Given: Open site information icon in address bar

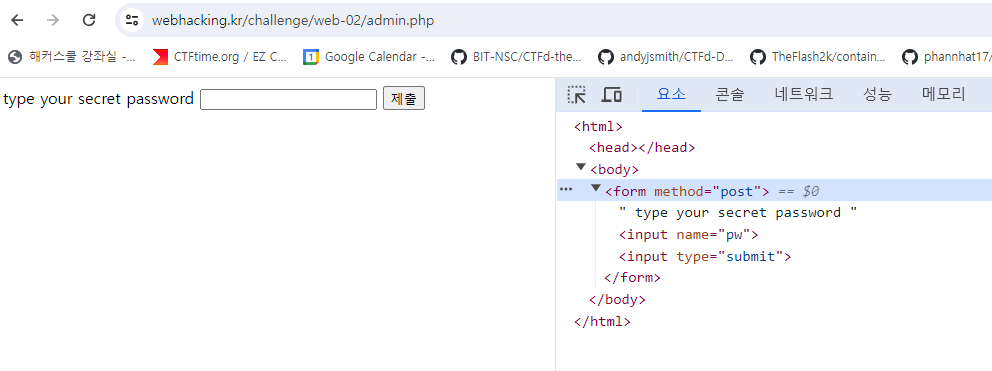Looking at the screenshot, I should pos(132,20).
